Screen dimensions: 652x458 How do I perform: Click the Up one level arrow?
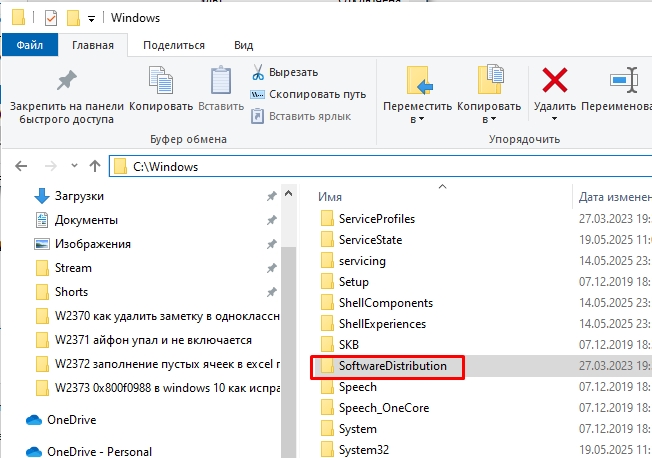(x=95, y=166)
